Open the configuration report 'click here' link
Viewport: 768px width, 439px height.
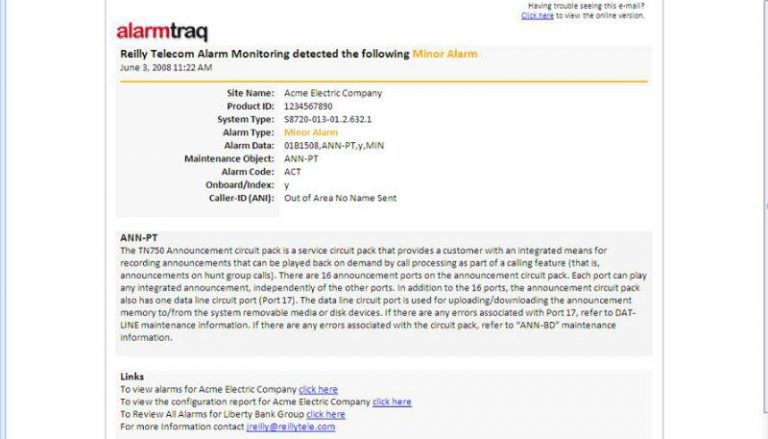pos(392,402)
